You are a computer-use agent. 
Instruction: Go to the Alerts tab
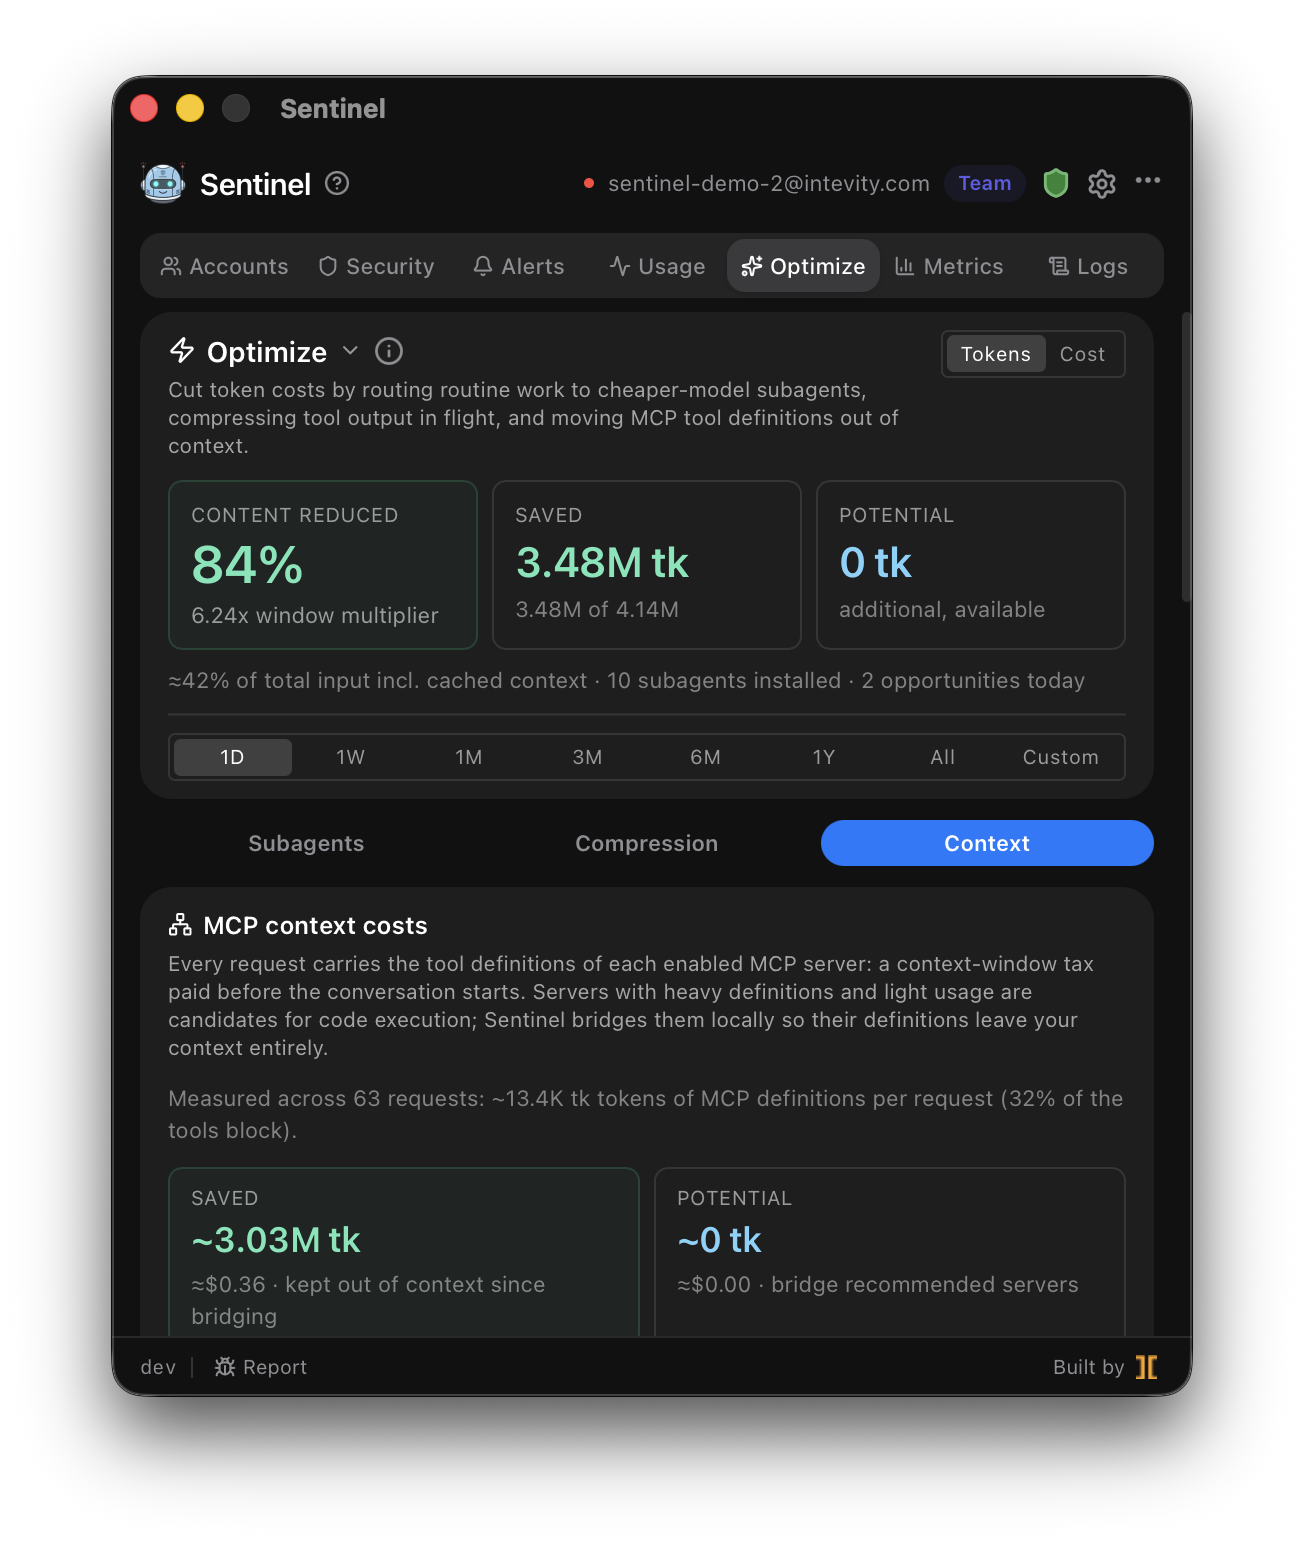(519, 266)
